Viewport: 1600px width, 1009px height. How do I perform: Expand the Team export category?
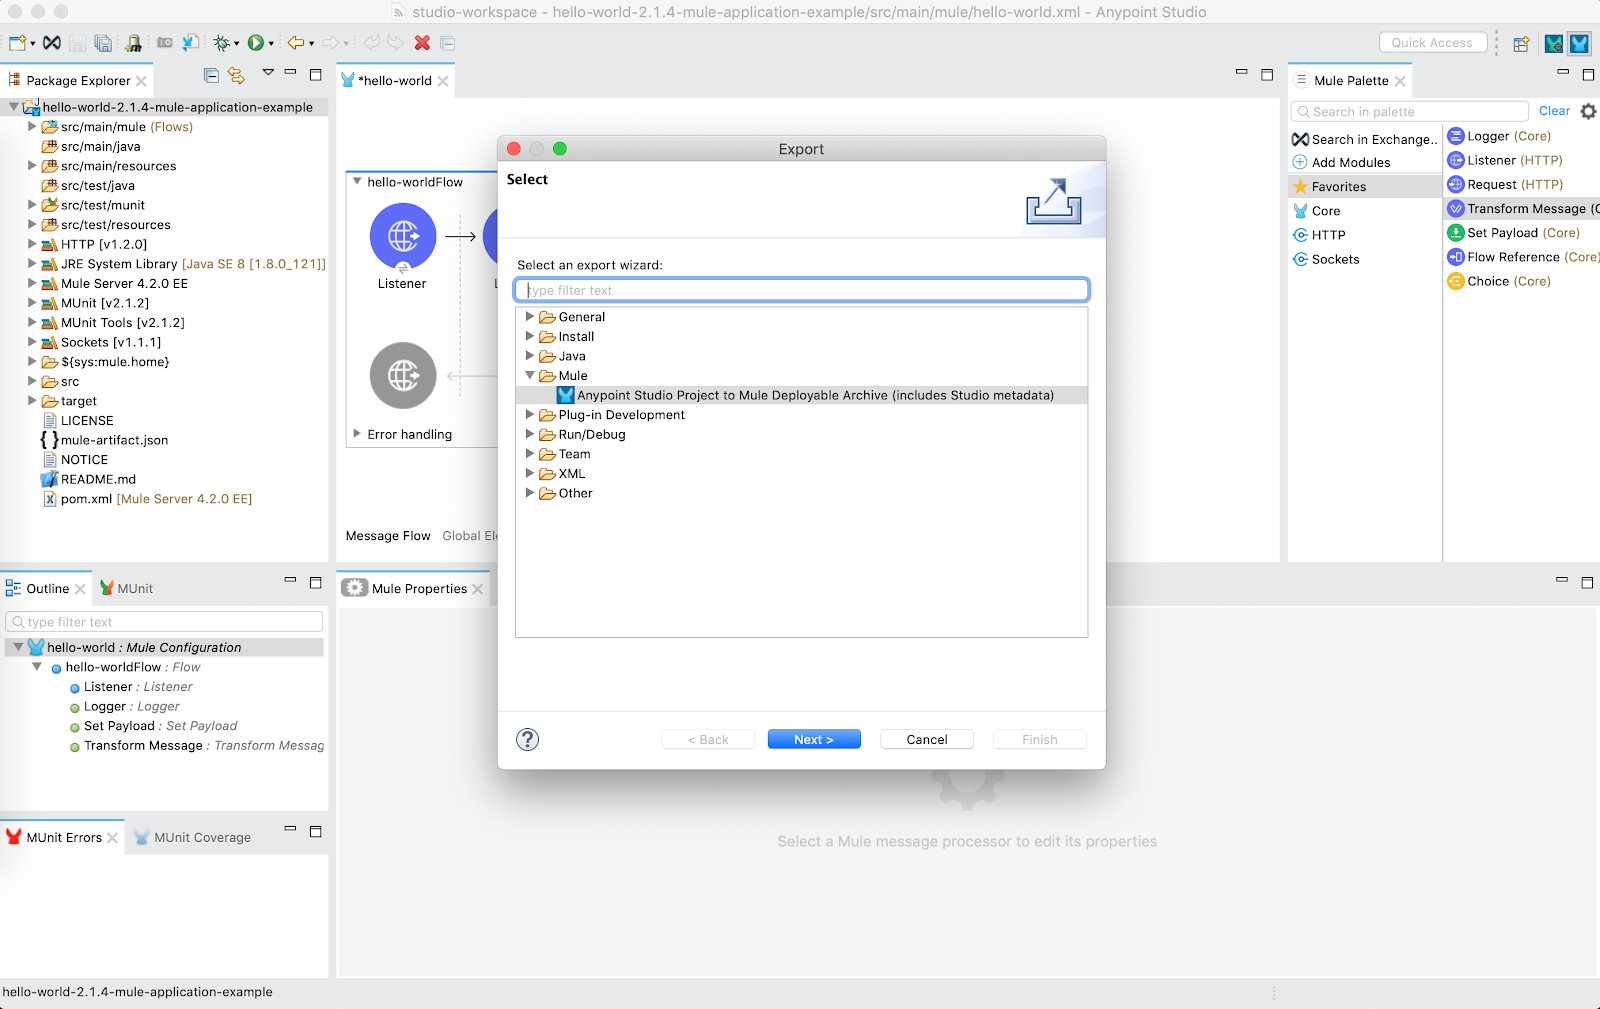point(530,454)
